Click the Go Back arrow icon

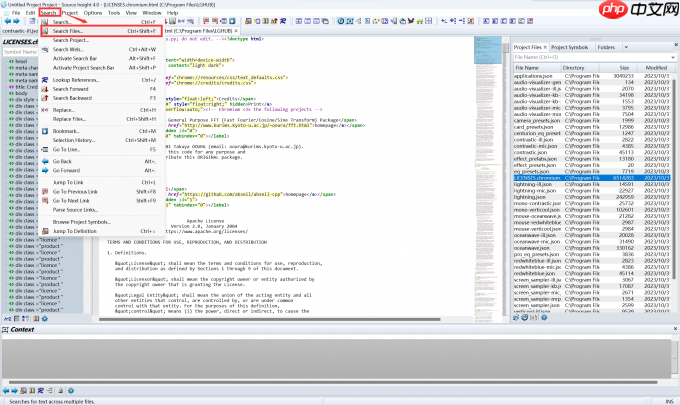point(44,161)
